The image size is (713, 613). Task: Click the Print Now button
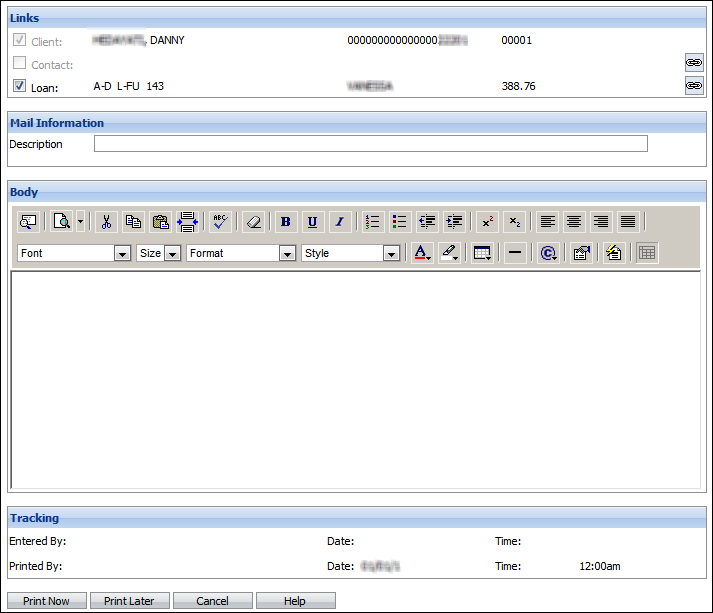(x=47, y=601)
